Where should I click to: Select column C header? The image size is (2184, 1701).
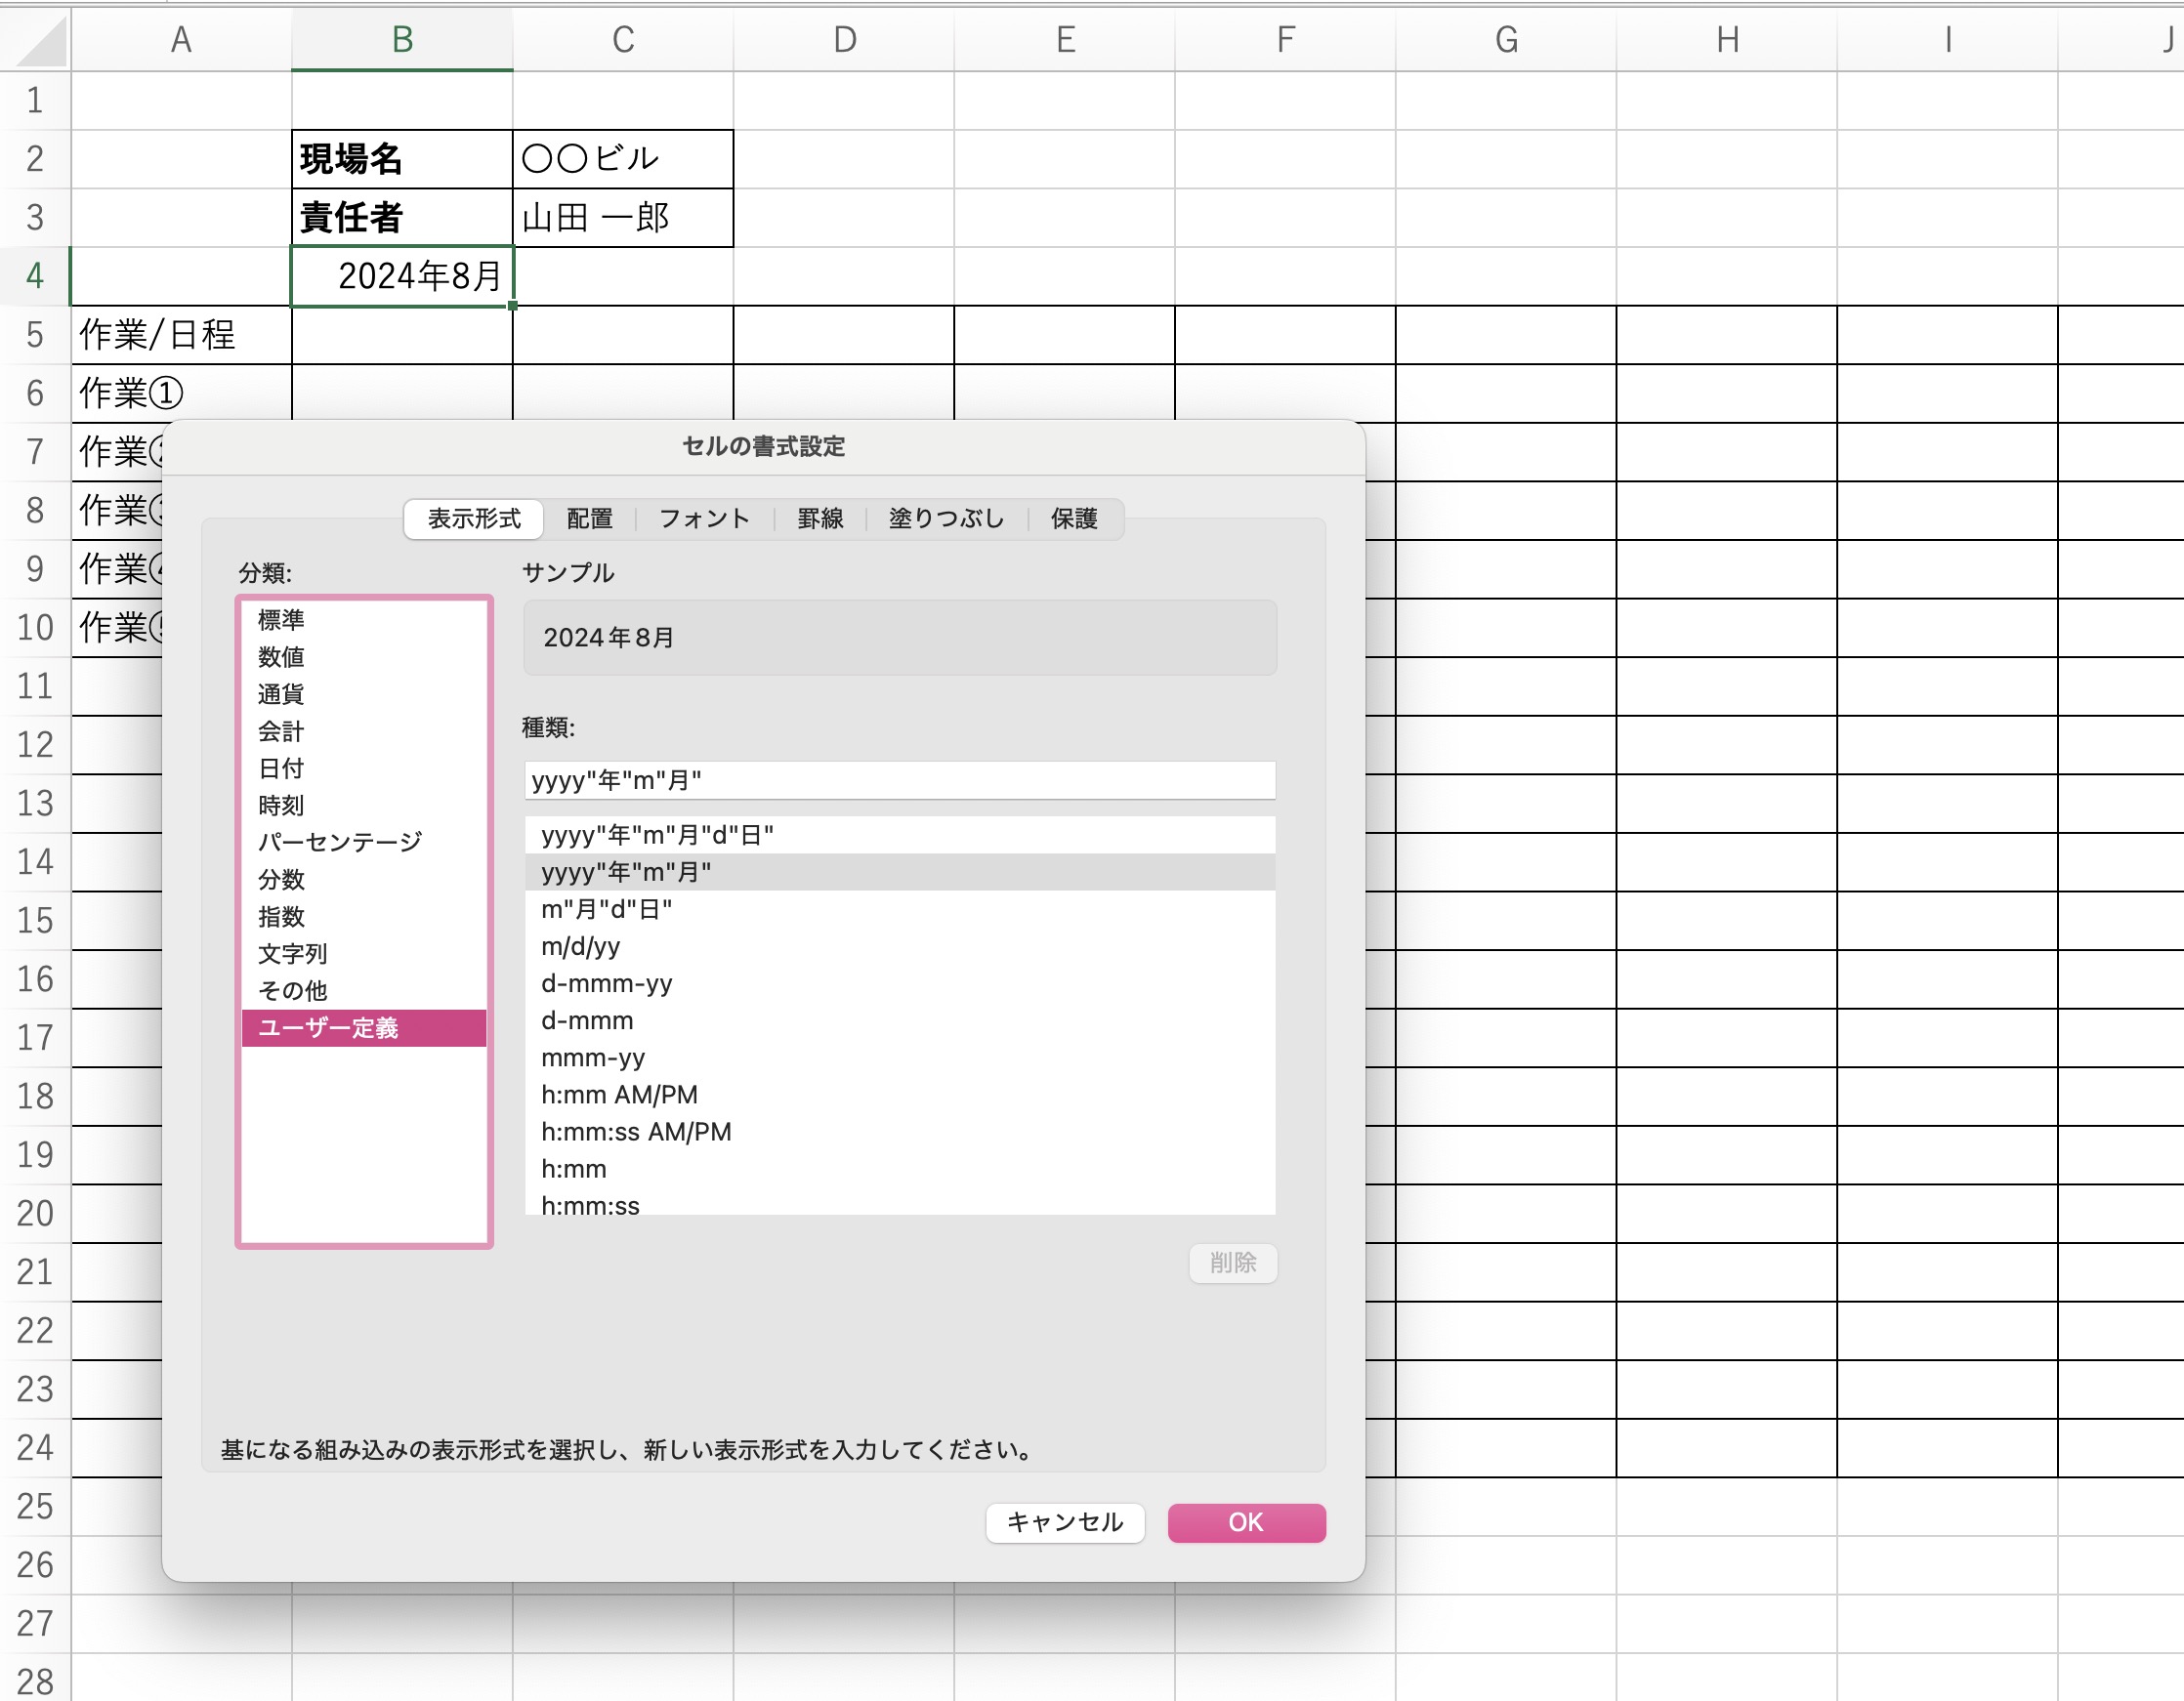pyautogui.click(x=623, y=40)
